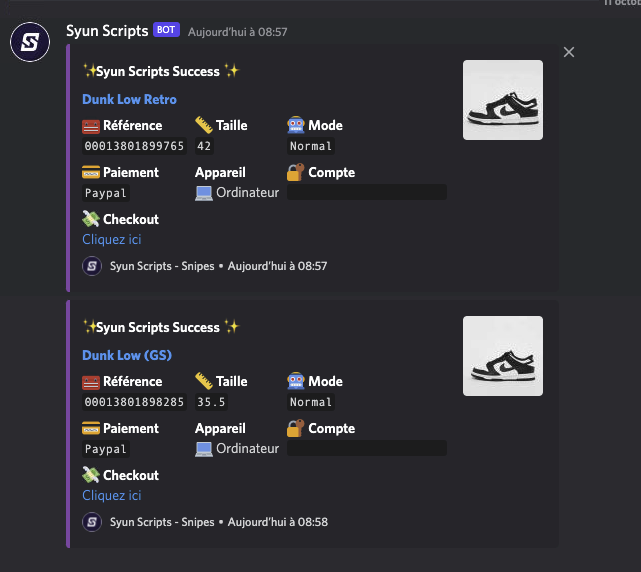Open the Dunk Low Retro title link
Viewport: 641px width, 572px height.
[129, 99]
